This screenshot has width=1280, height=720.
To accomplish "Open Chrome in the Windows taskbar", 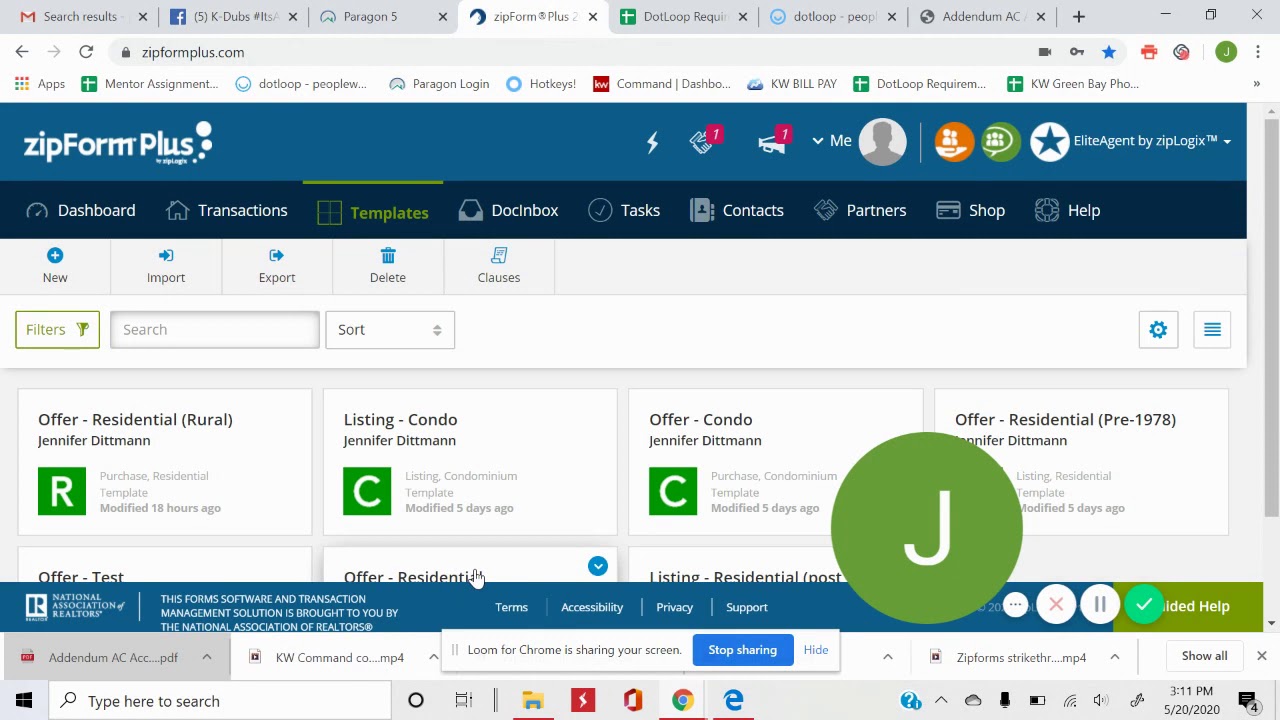I will click(x=682, y=701).
